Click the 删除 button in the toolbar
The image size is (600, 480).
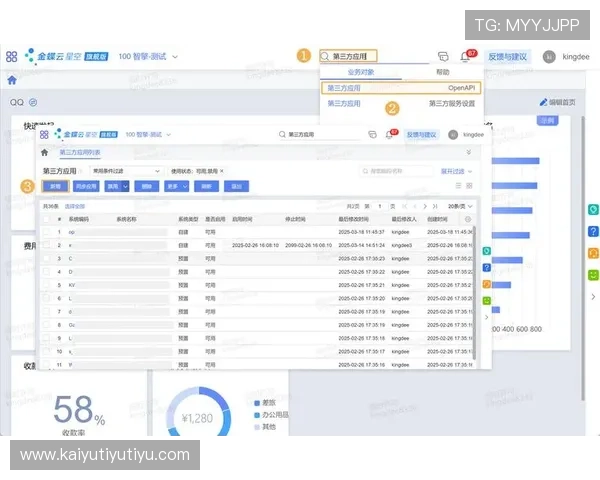click(x=147, y=186)
